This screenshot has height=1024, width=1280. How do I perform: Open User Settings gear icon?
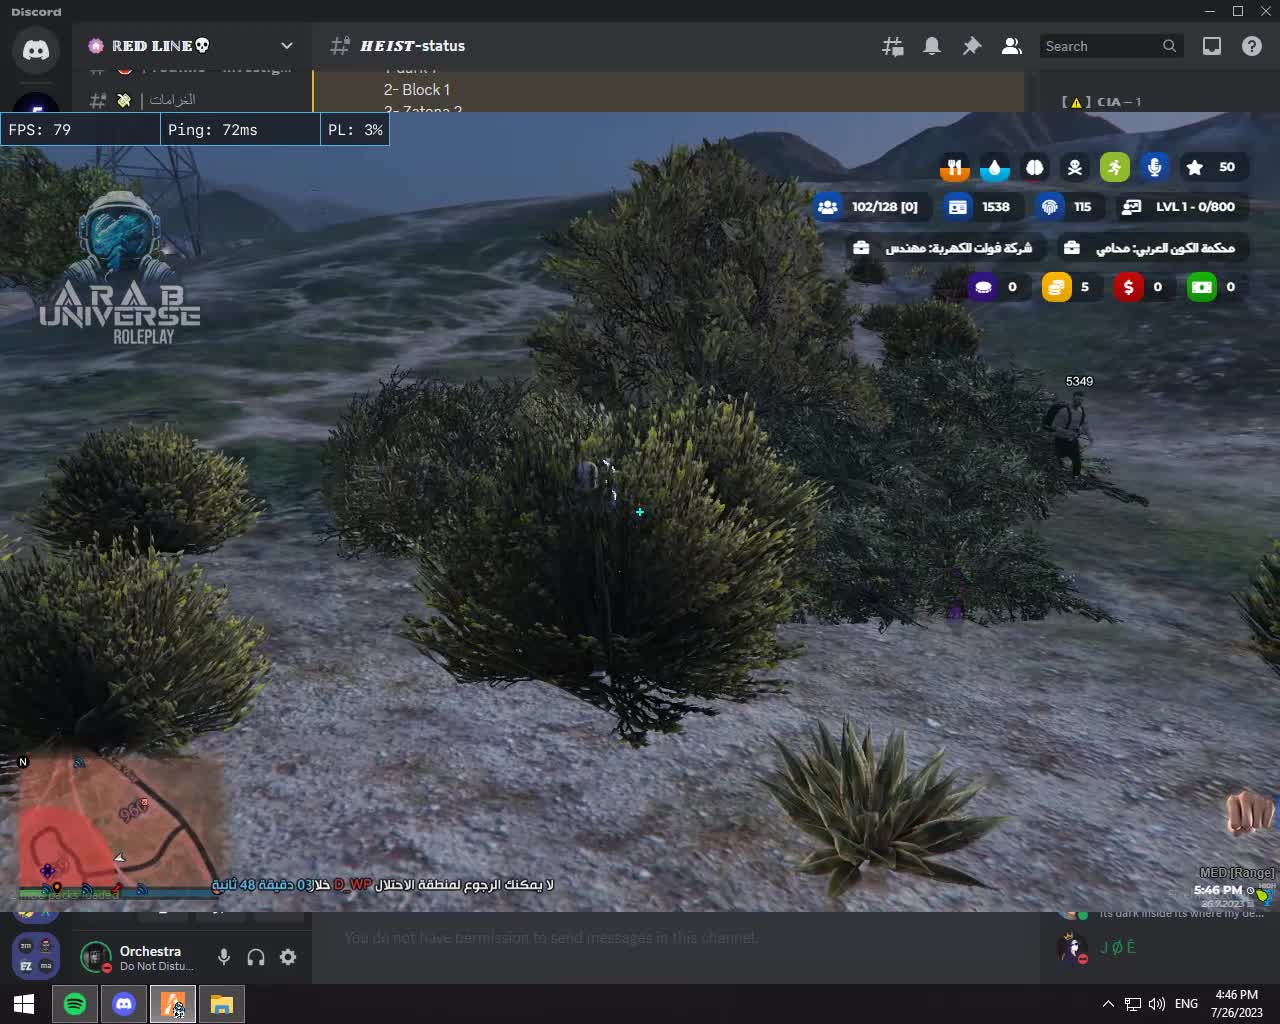pos(288,957)
